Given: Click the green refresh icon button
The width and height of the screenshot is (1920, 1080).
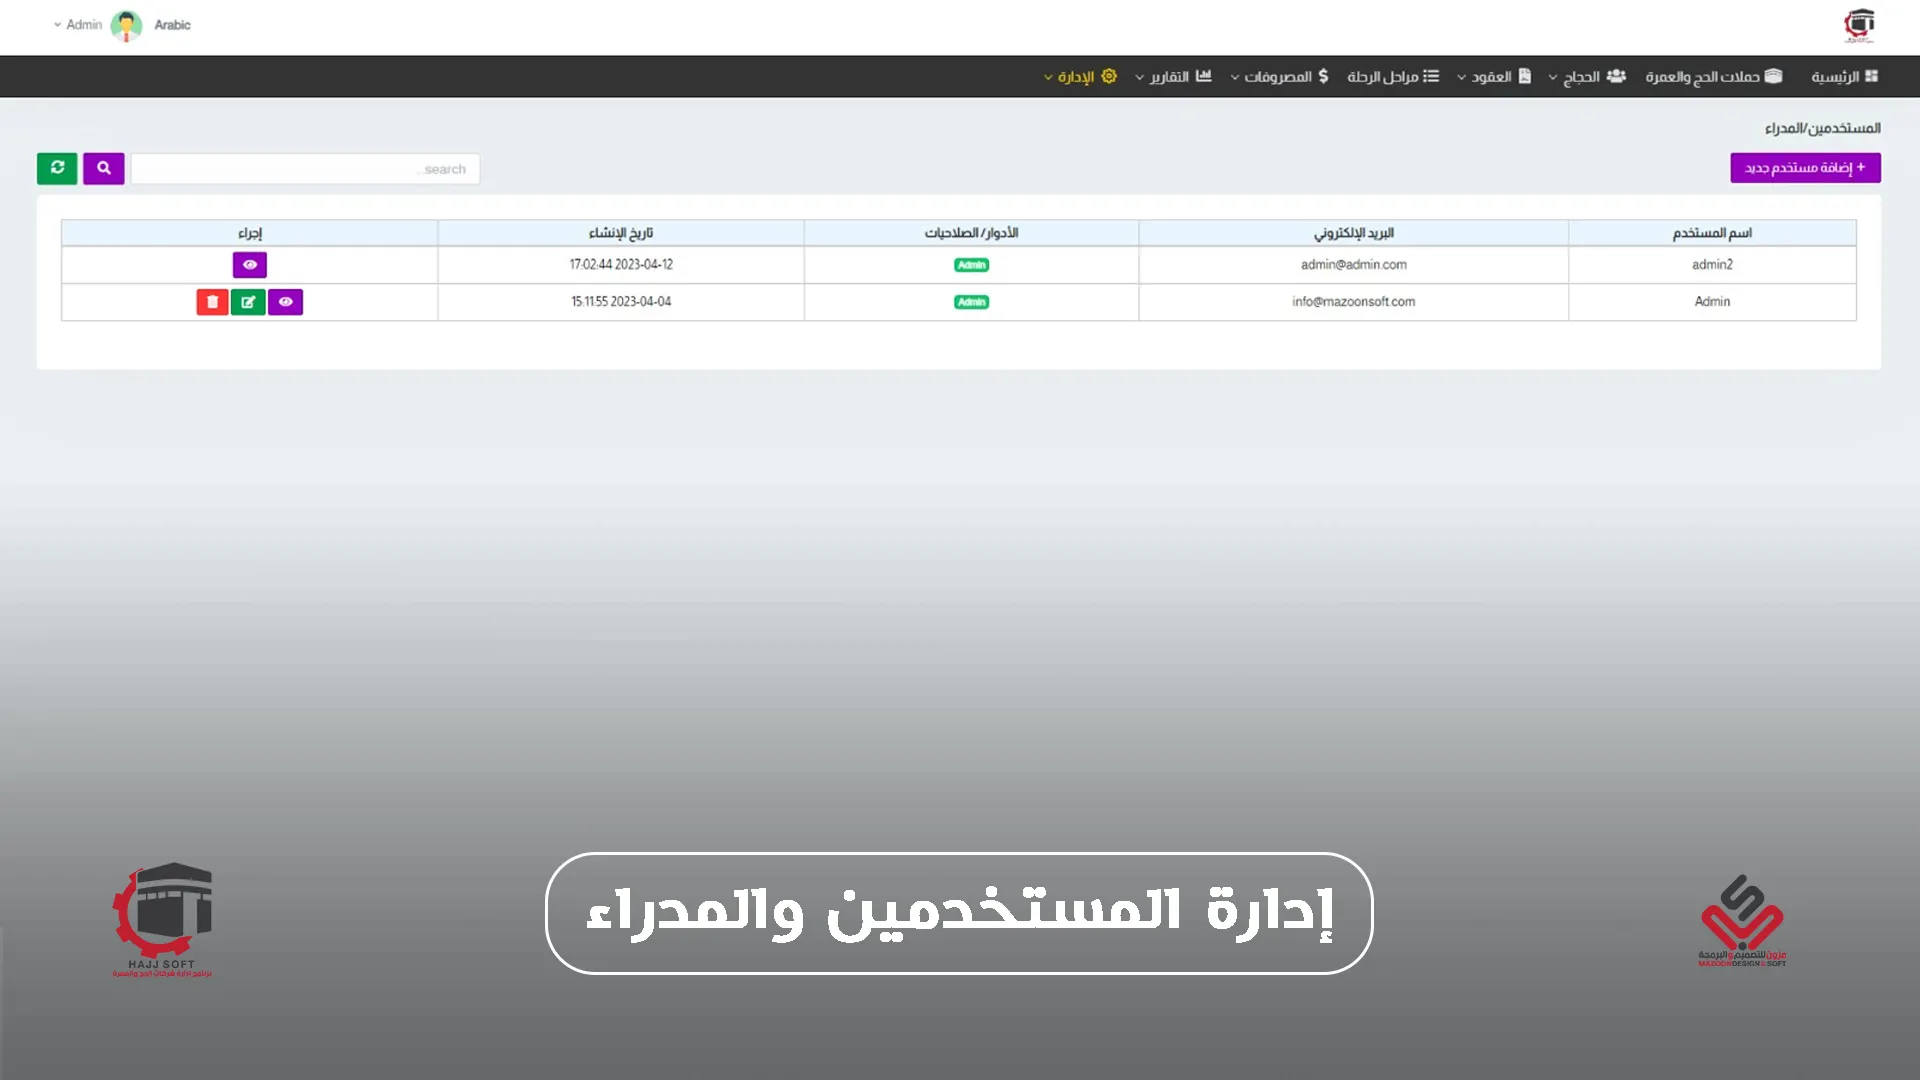Looking at the screenshot, I should point(57,168).
